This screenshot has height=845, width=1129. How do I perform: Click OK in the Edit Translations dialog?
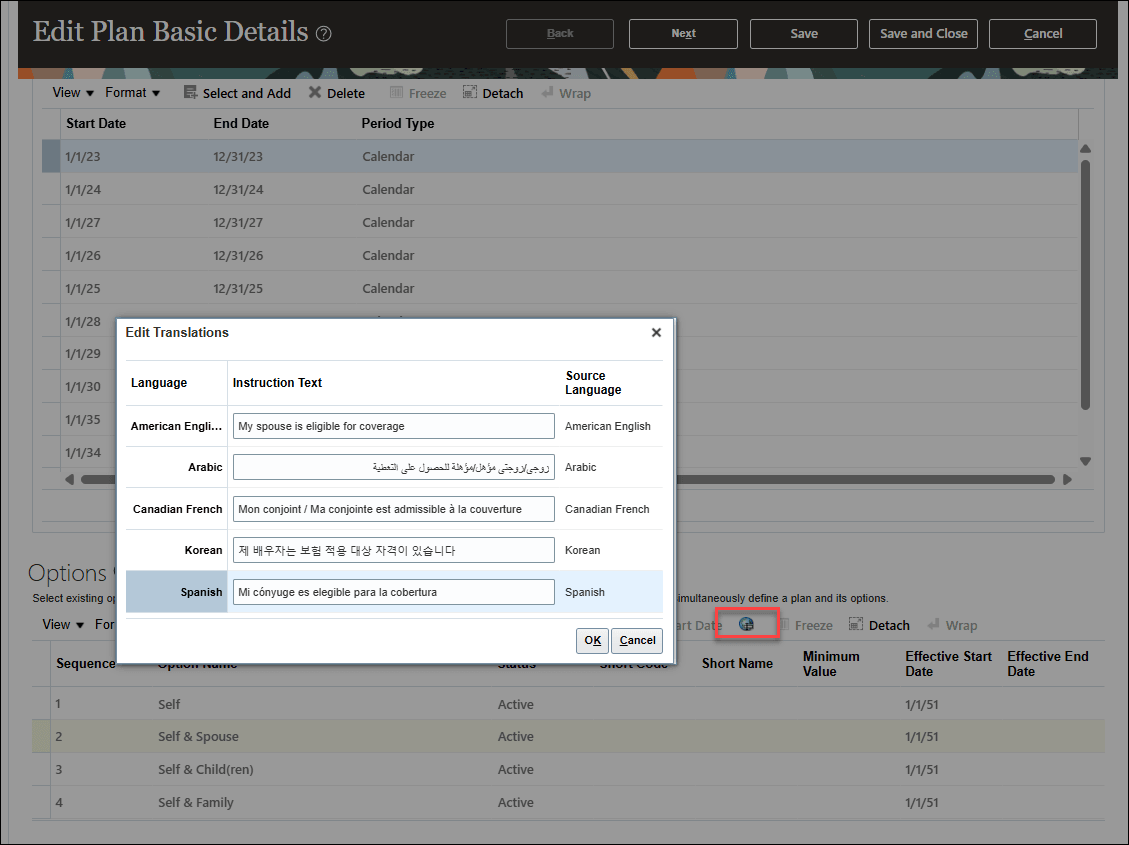pyautogui.click(x=592, y=640)
